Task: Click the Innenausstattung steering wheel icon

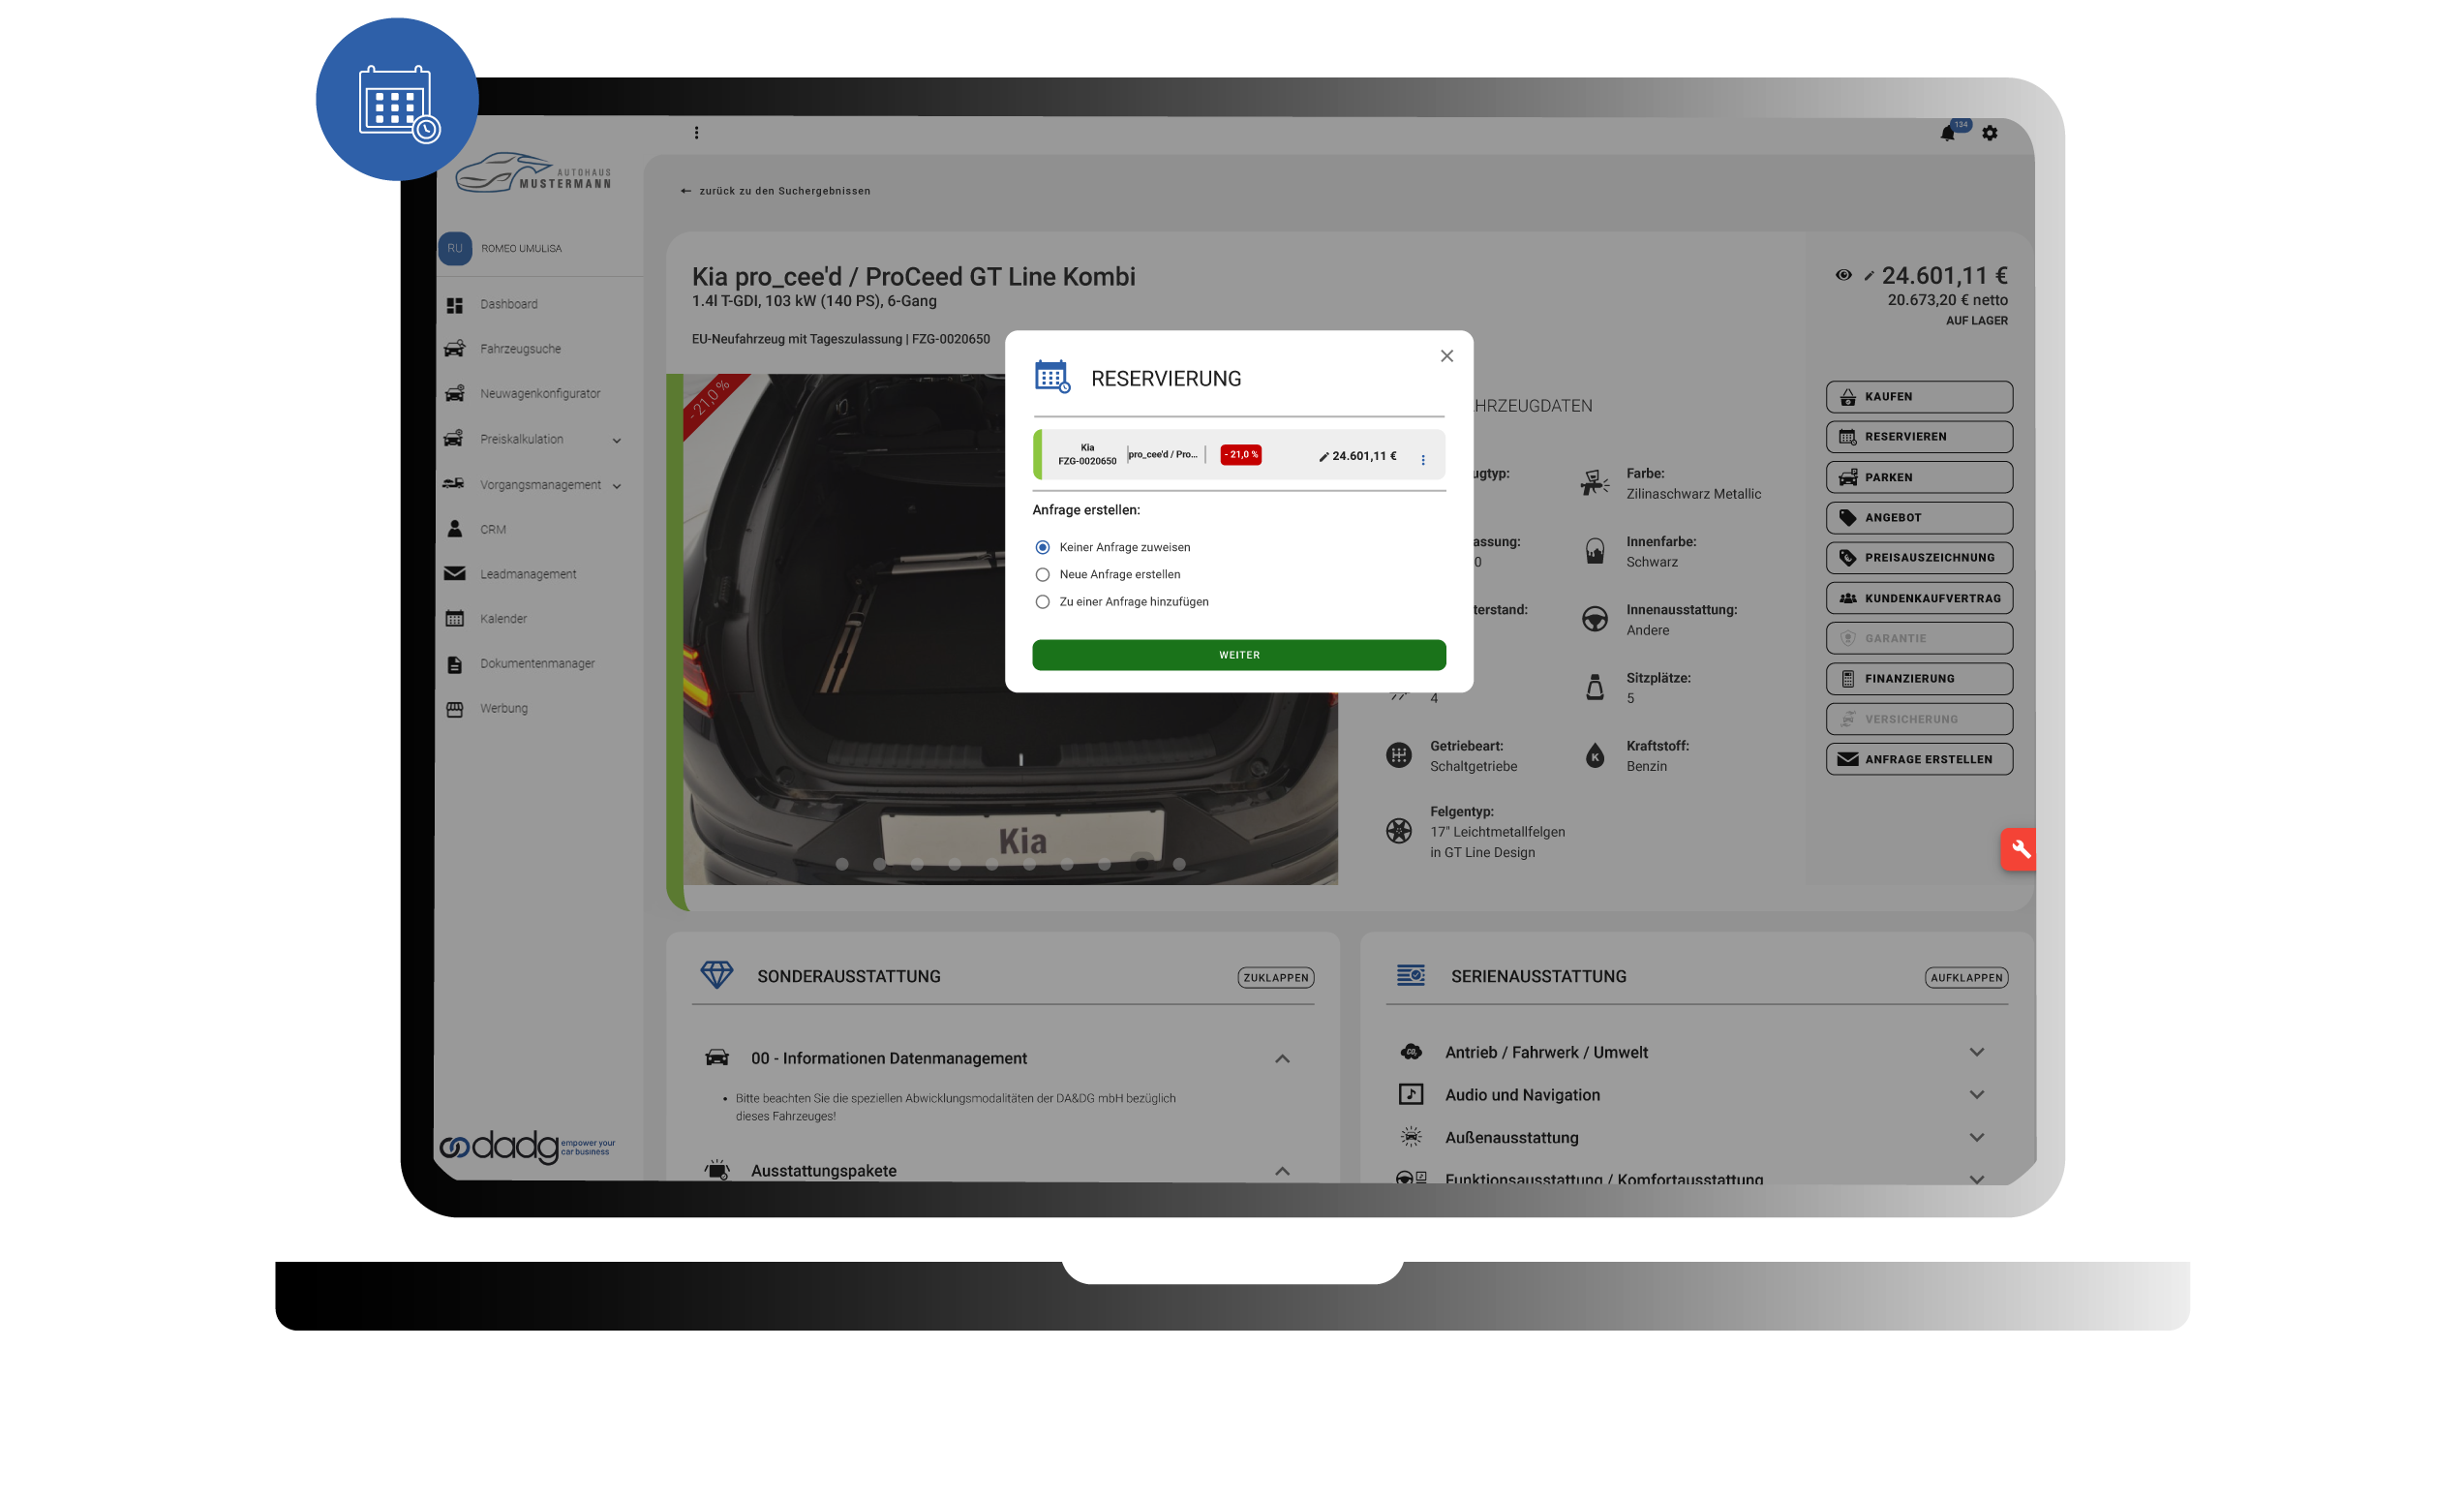Action: [1594, 620]
